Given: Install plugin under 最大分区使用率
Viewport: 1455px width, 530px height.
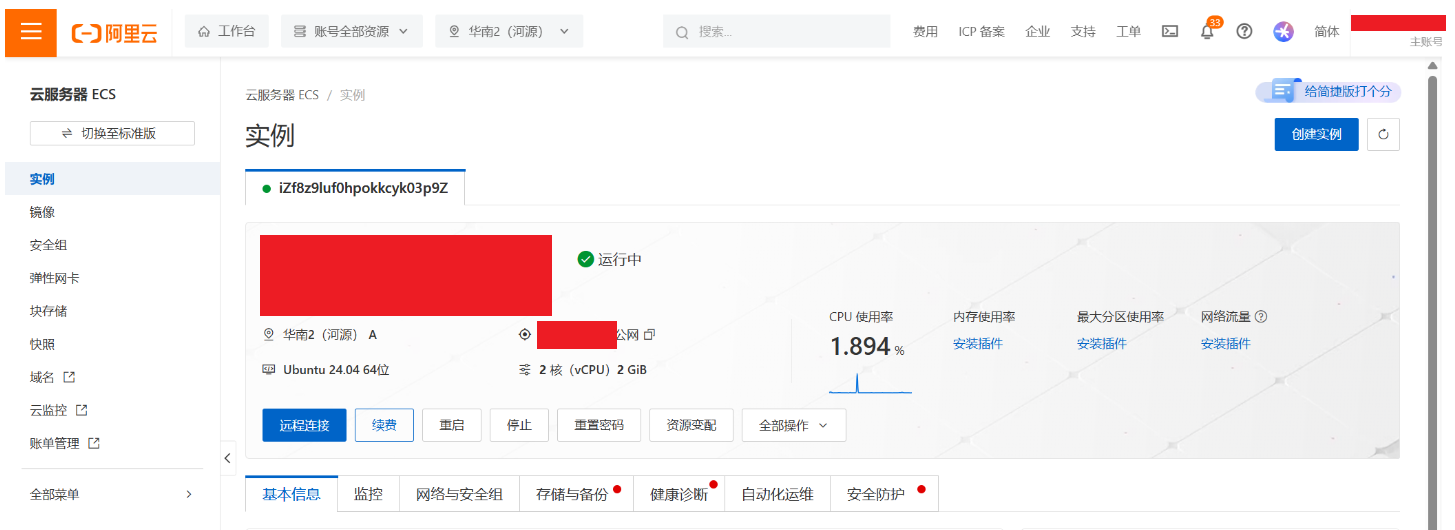Looking at the screenshot, I should pyautogui.click(x=1102, y=344).
